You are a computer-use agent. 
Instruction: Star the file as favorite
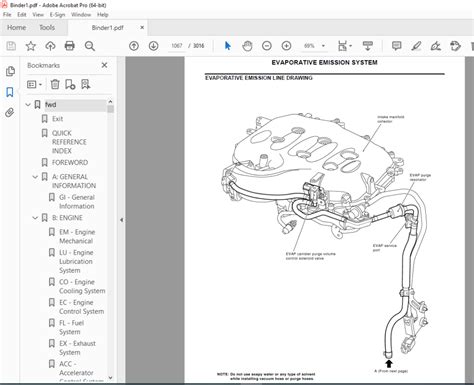click(x=31, y=46)
